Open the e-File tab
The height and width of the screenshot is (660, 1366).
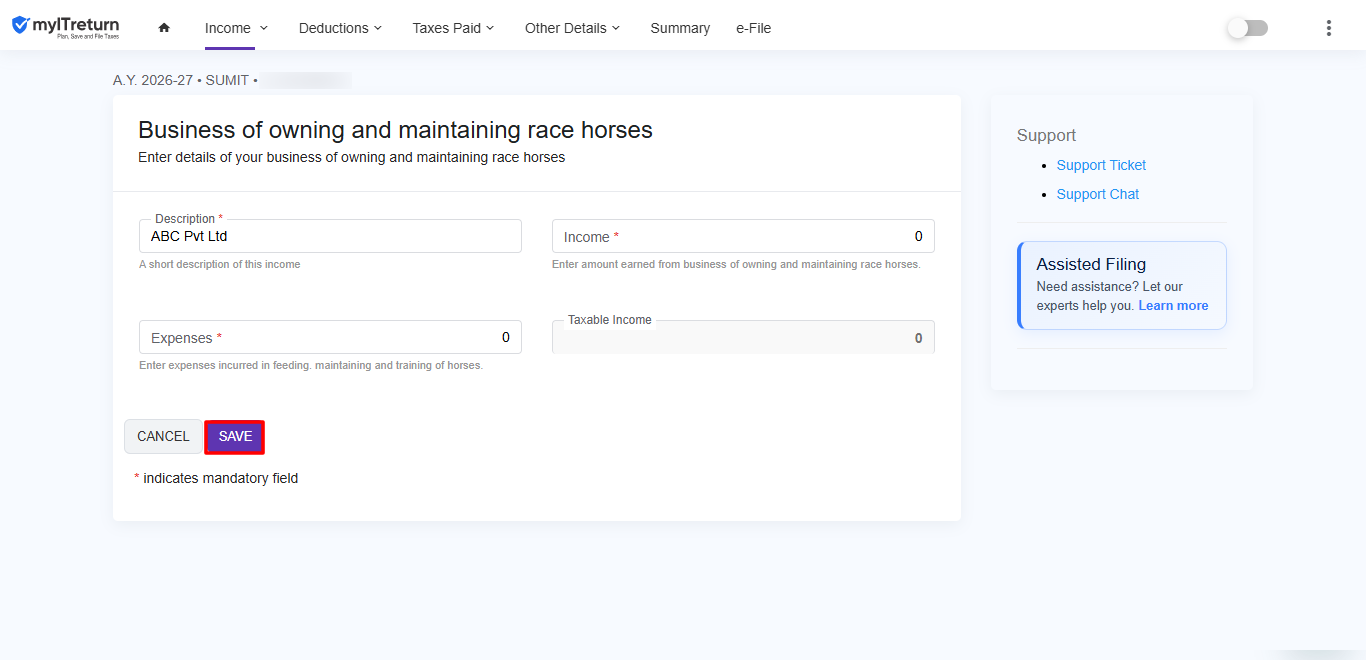(x=753, y=28)
